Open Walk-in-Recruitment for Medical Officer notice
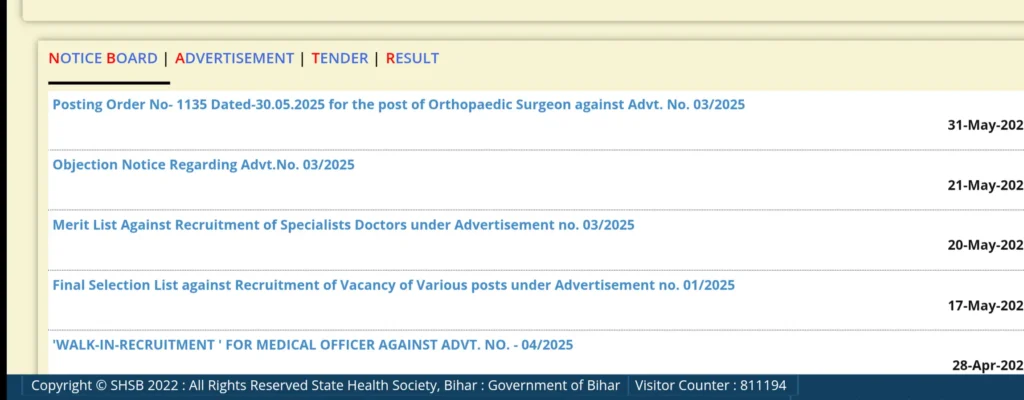The width and height of the screenshot is (1024, 400). pos(312,345)
